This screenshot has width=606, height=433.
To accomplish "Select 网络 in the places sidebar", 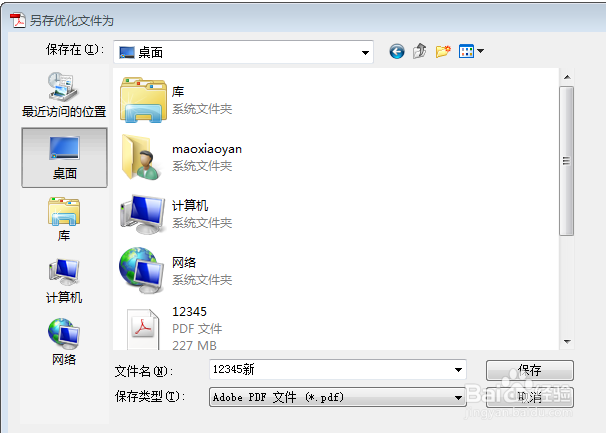I will click(x=64, y=342).
